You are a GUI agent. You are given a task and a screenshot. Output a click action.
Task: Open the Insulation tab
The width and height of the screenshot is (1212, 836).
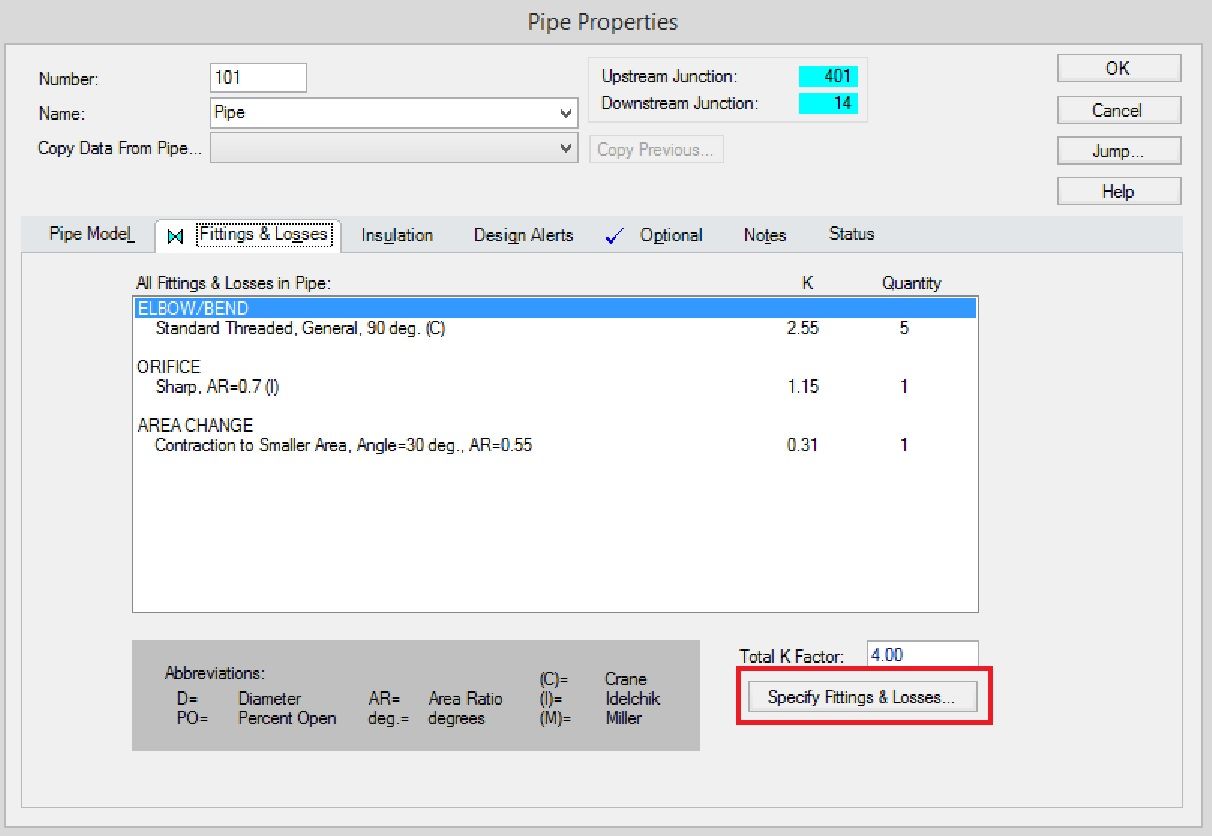pyautogui.click(x=397, y=235)
